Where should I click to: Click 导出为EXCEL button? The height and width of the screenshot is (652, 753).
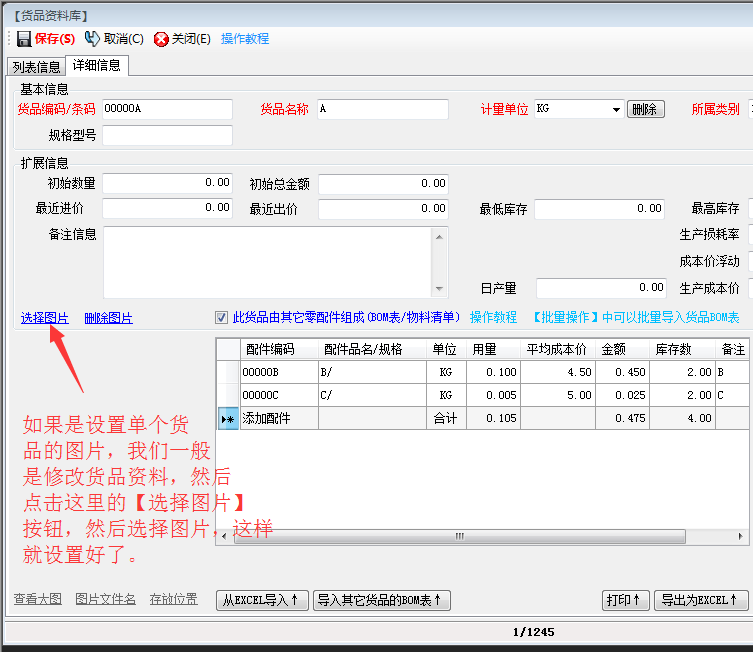[701, 600]
